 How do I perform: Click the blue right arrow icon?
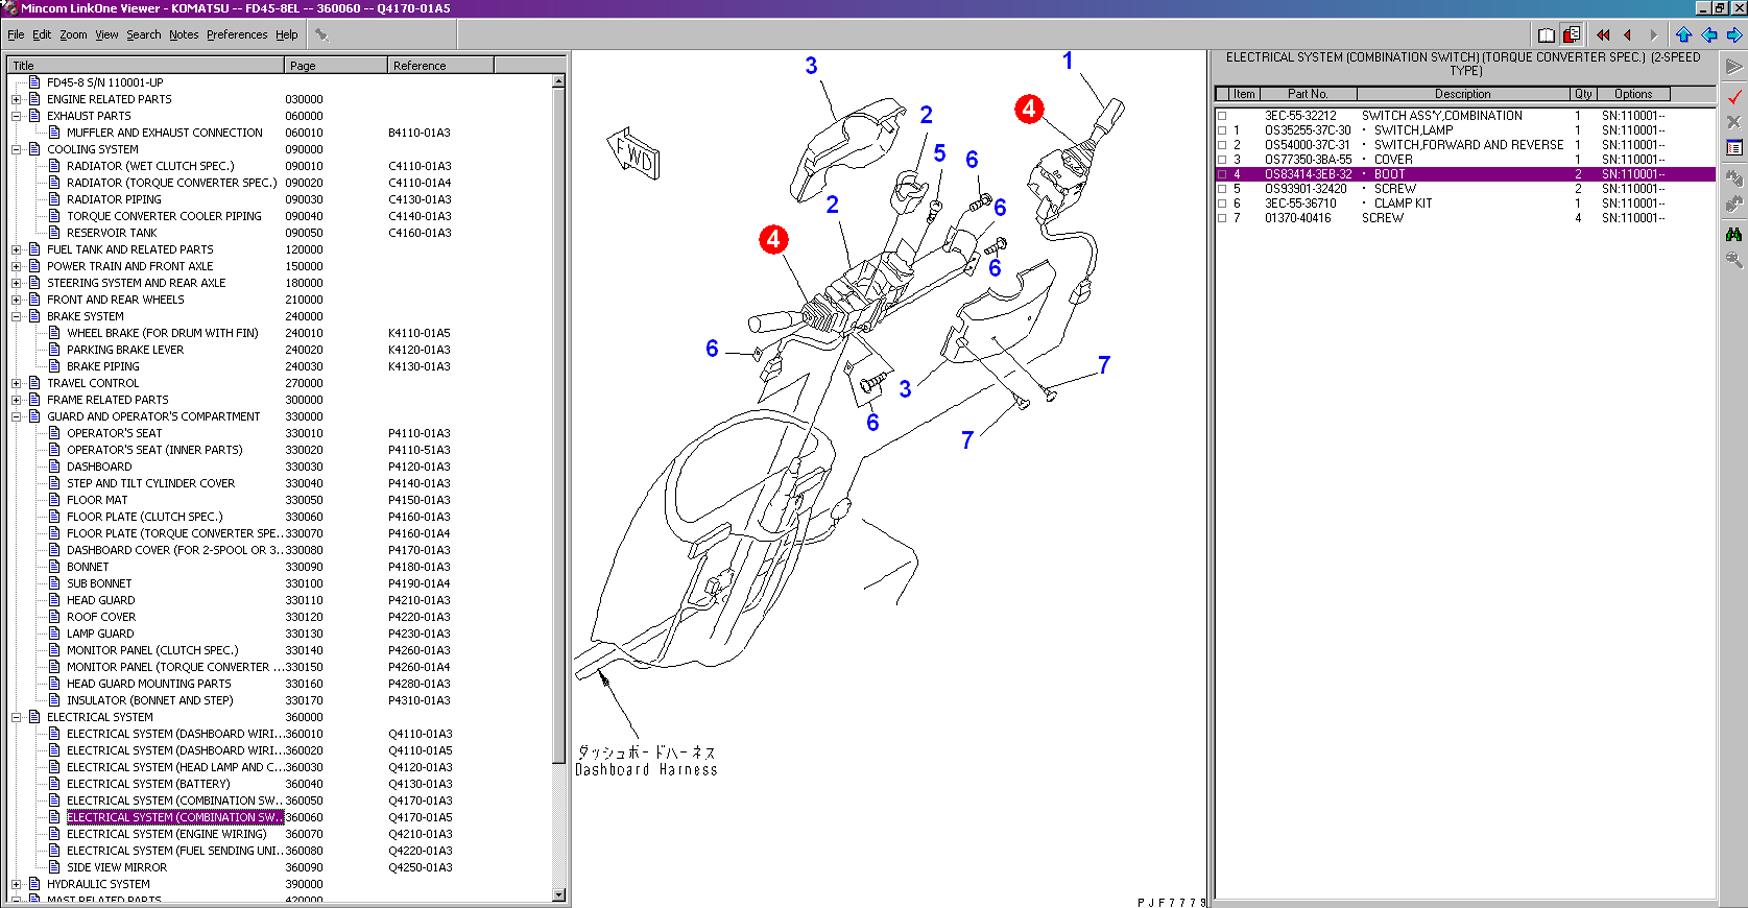(x=1734, y=35)
